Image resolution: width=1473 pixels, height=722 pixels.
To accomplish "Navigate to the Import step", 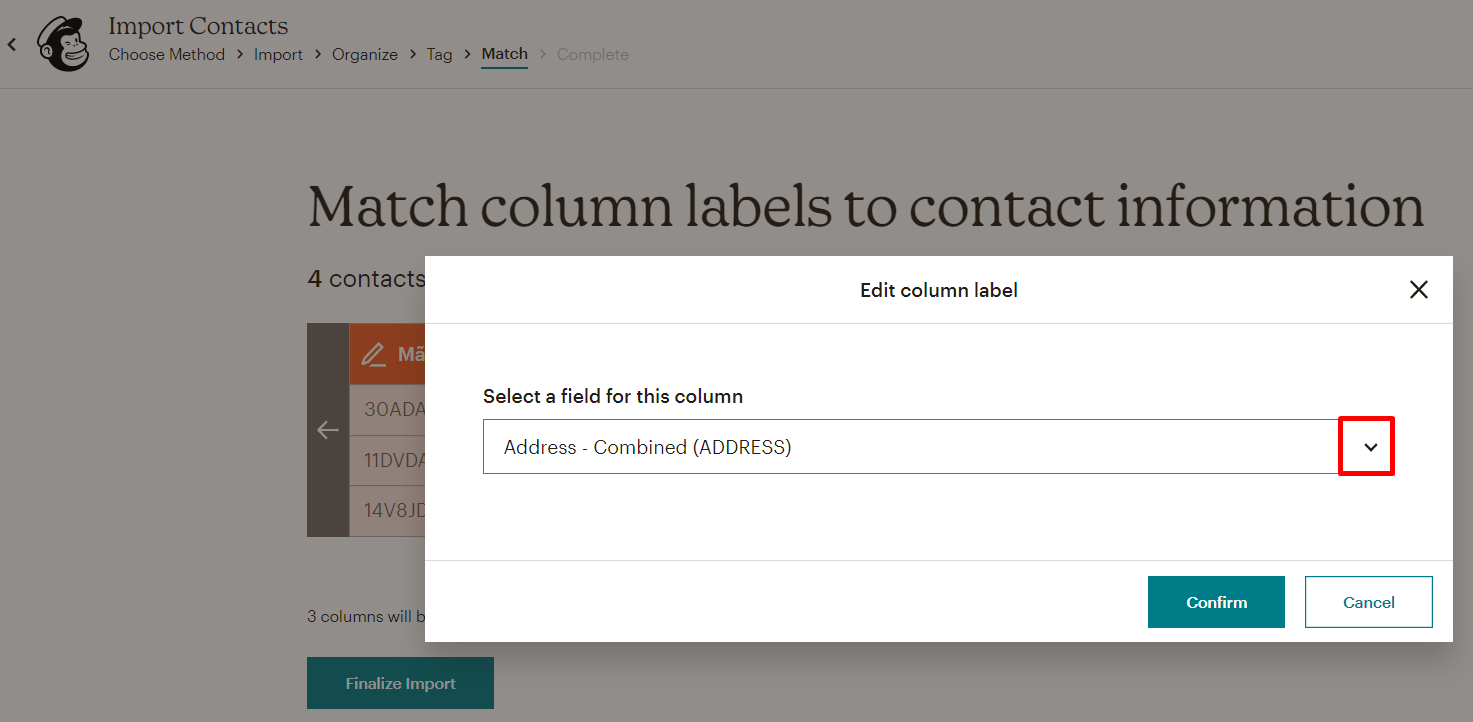I will [x=278, y=54].
